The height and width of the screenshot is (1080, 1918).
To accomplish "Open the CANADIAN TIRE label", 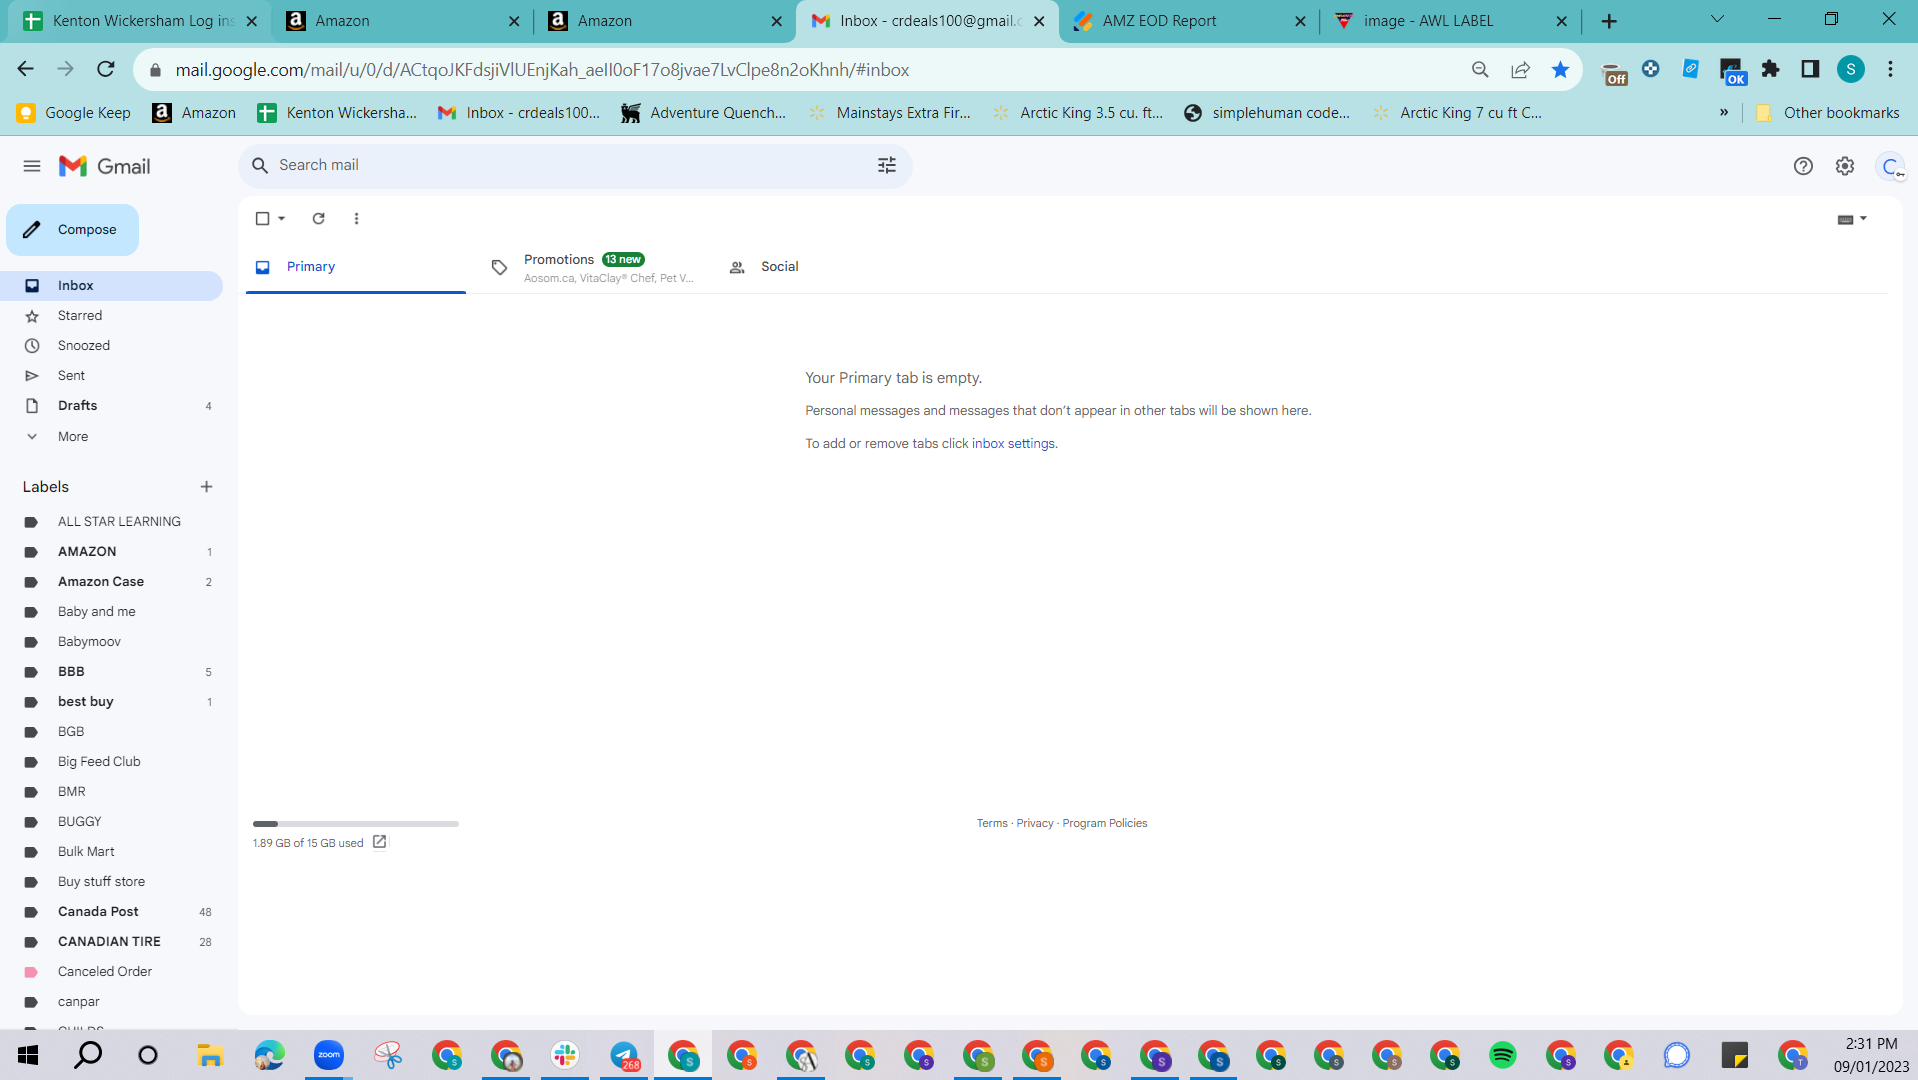I will click(x=111, y=942).
